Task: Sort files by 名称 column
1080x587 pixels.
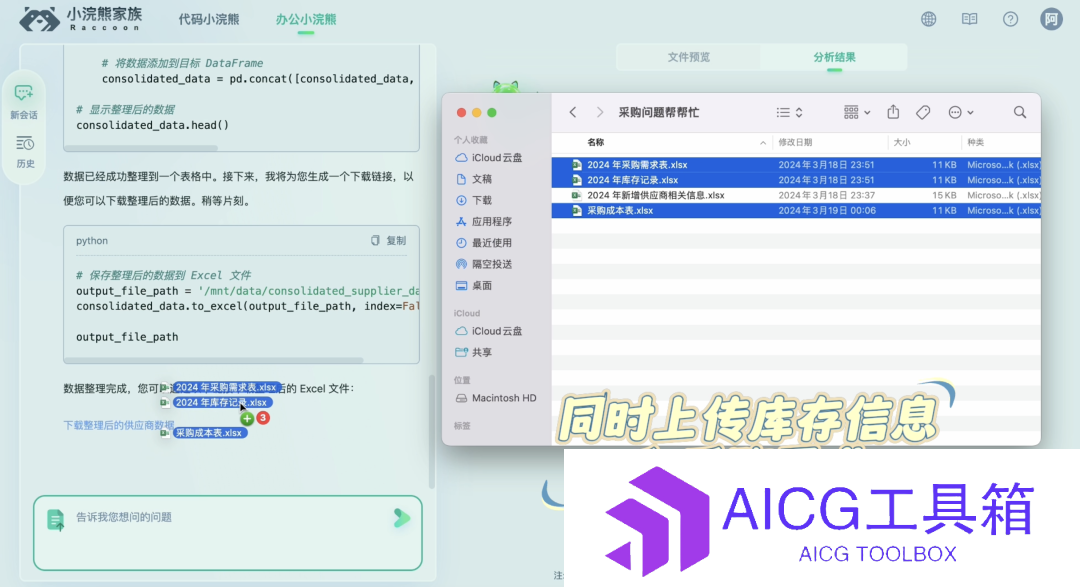Action: pos(596,143)
